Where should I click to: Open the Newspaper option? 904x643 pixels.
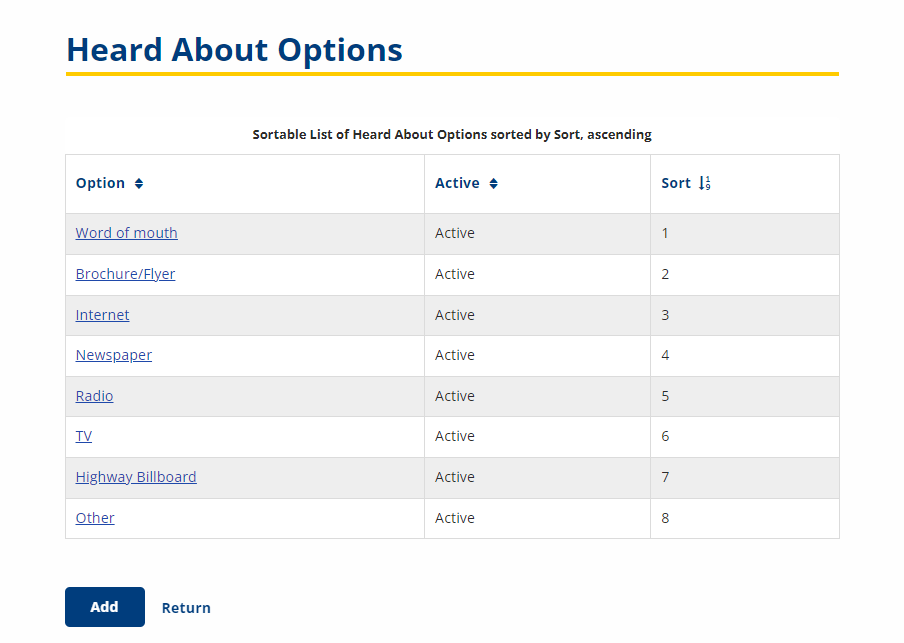click(113, 355)
